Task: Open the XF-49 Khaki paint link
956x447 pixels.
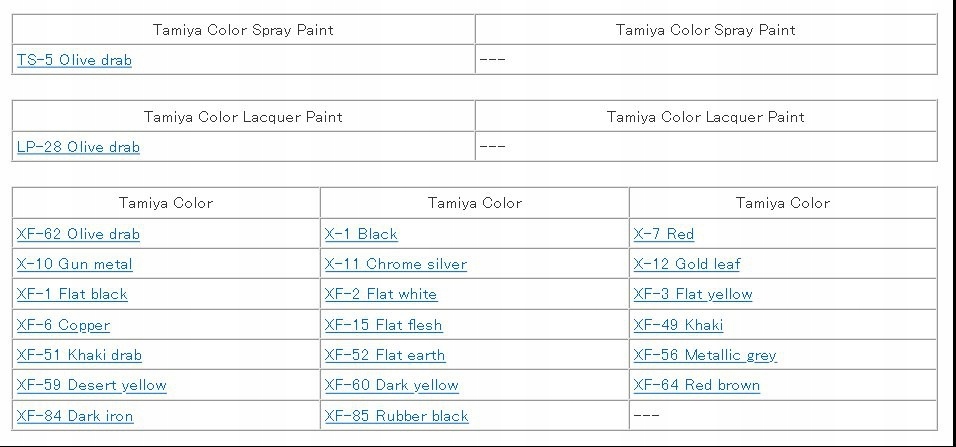Action: (677, 325)
